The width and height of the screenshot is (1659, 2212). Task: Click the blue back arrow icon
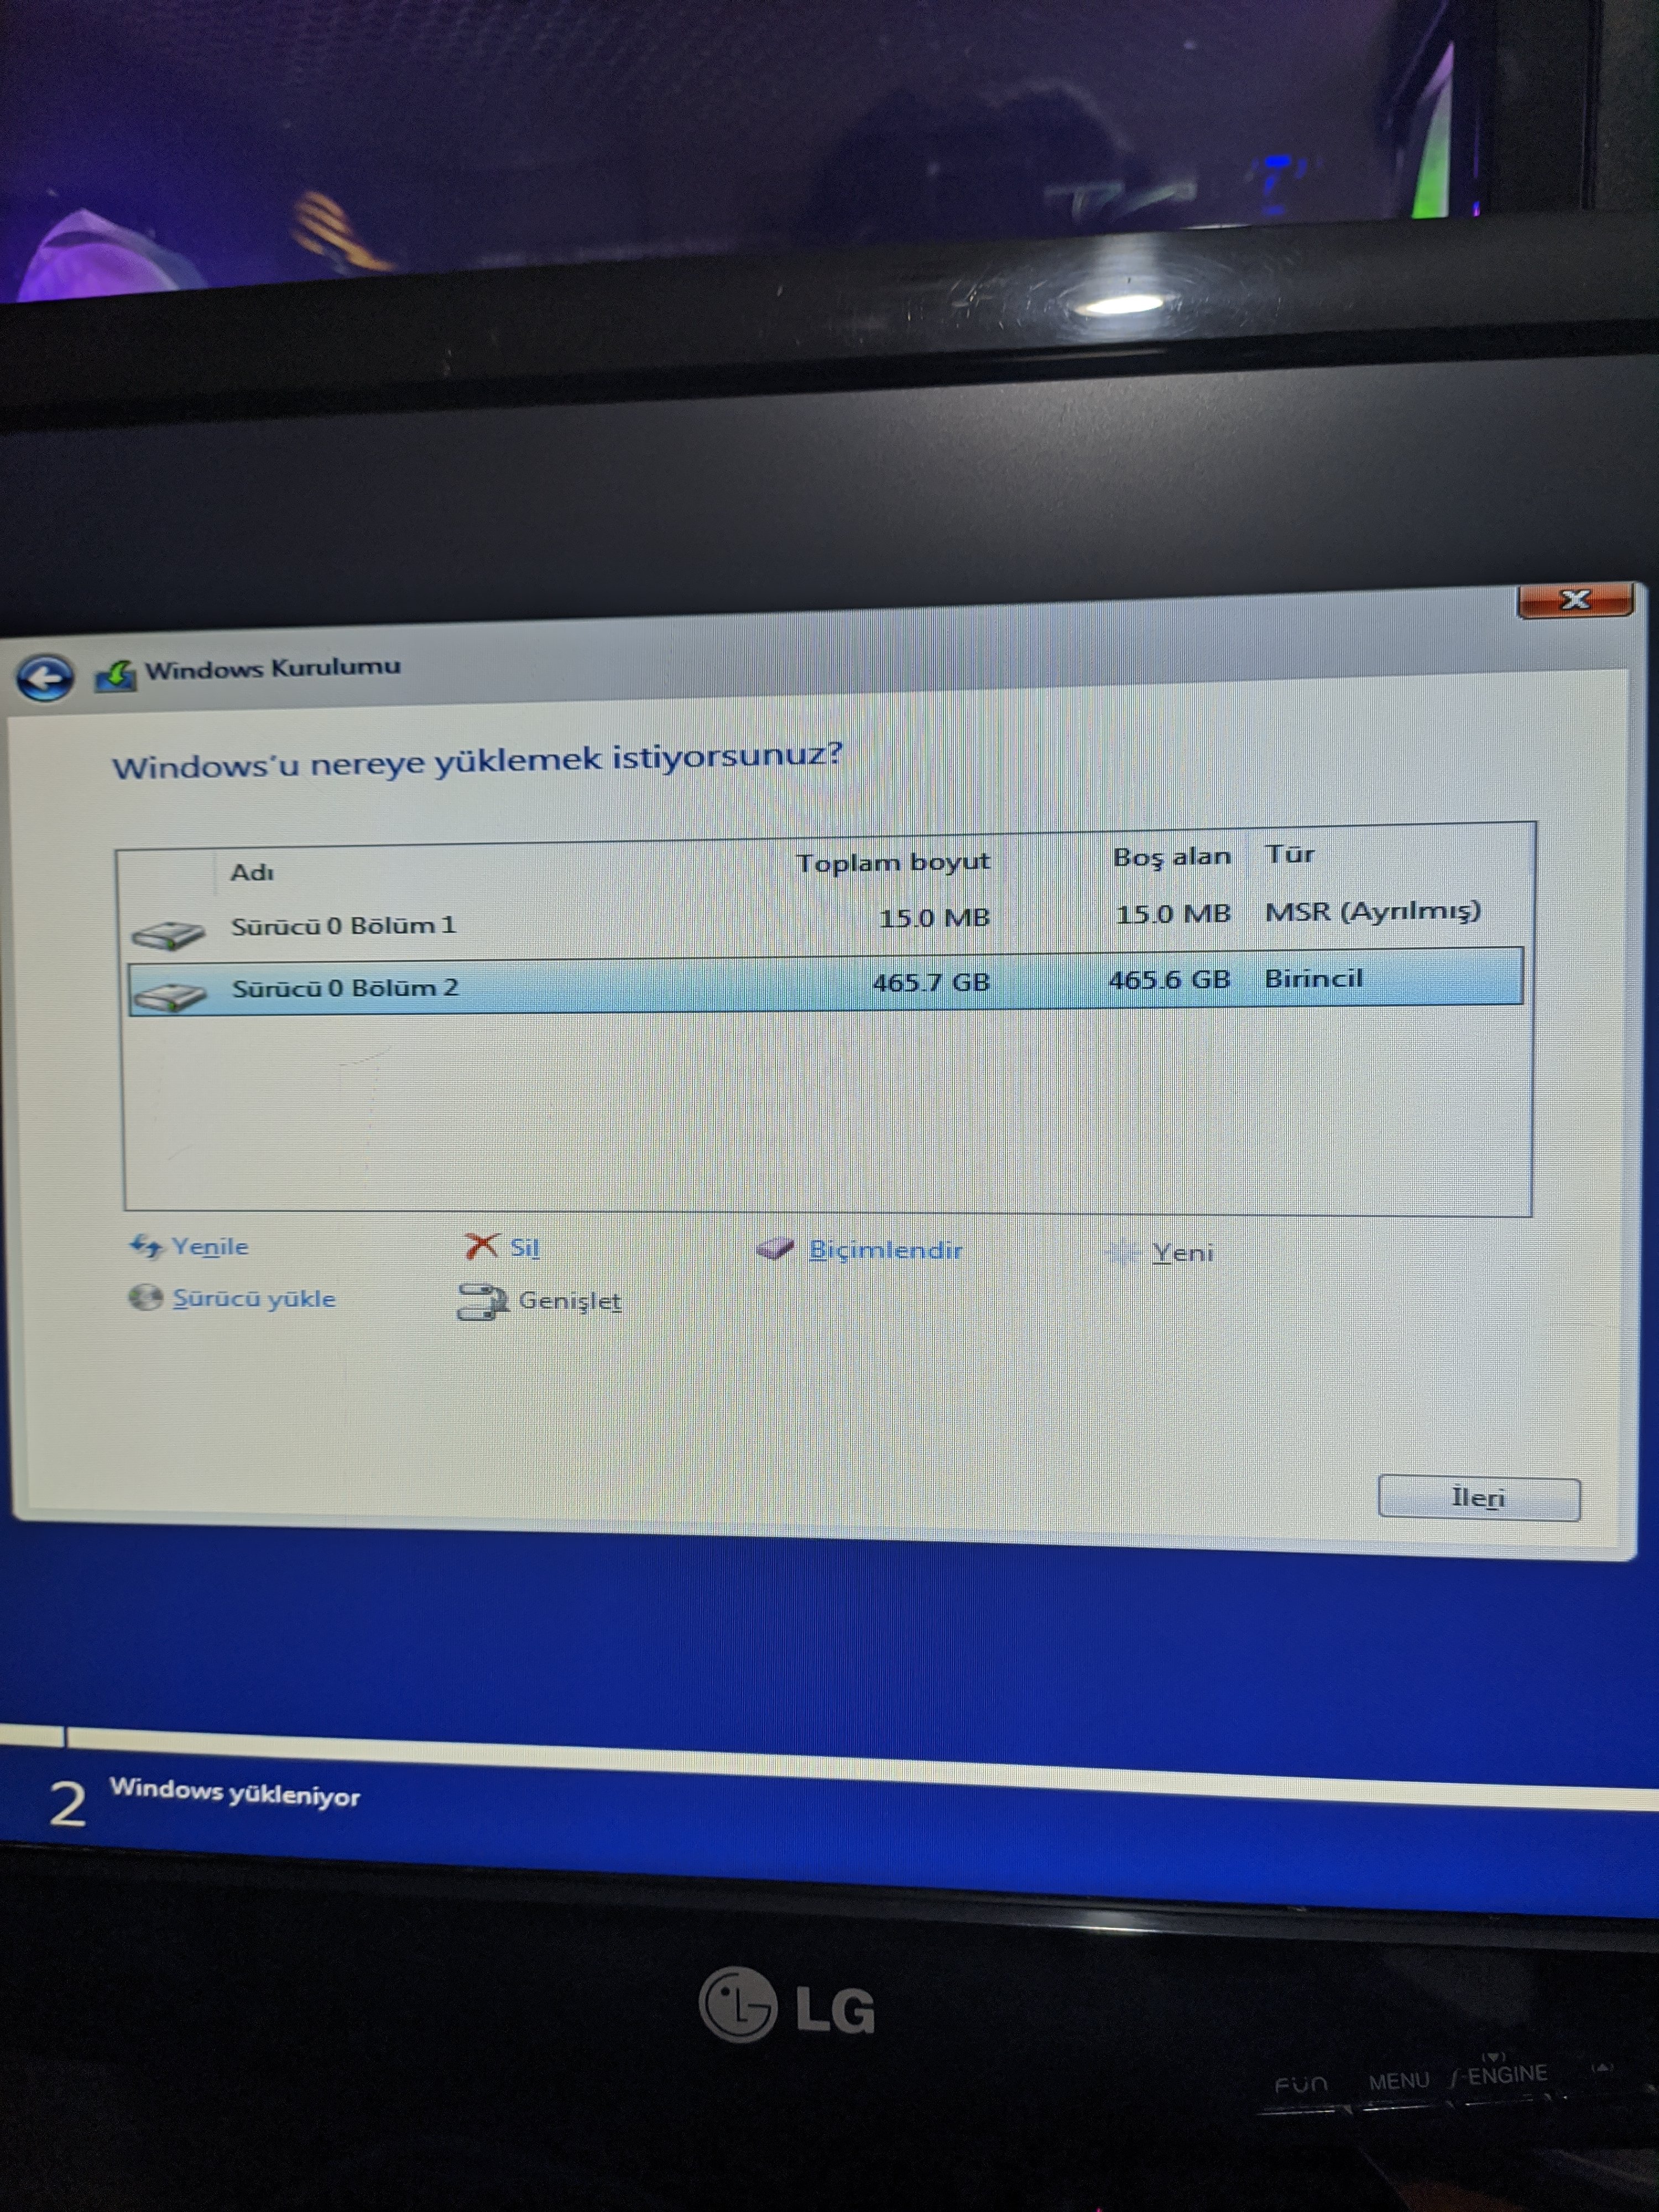coord(45,679)
